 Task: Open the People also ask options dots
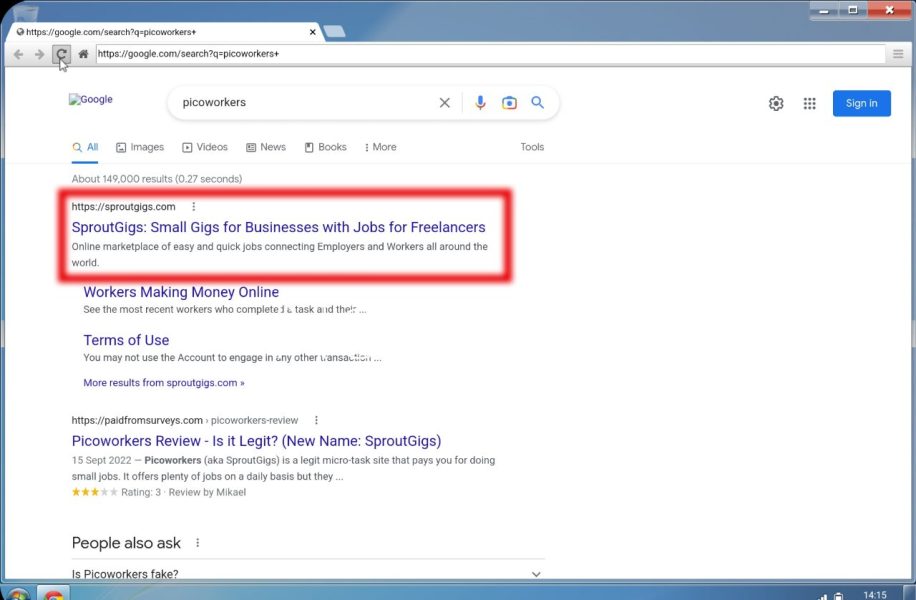coord(197,543)
